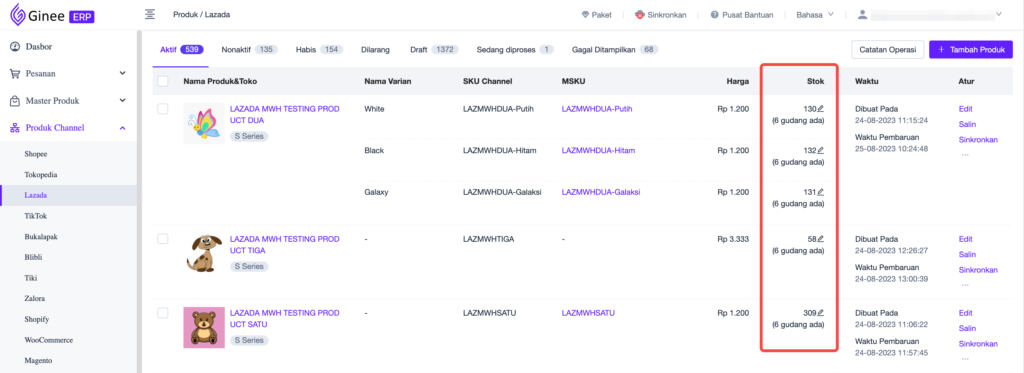Image resolution: width=1024 pixels, height=373 pixels.
Task: Check the LAZADA MWH TESTING PRODUCT SATU checkbox
Action: click(x=163, y=313)
